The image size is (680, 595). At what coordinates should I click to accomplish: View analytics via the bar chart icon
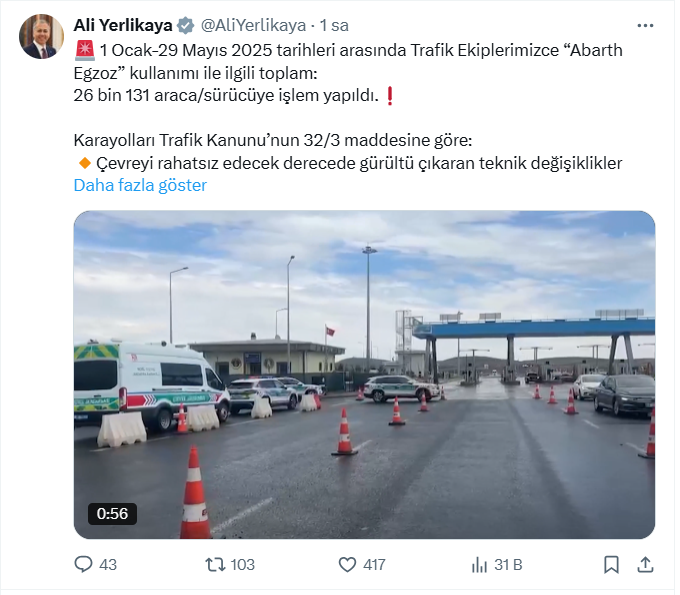[x=479, y=565]
